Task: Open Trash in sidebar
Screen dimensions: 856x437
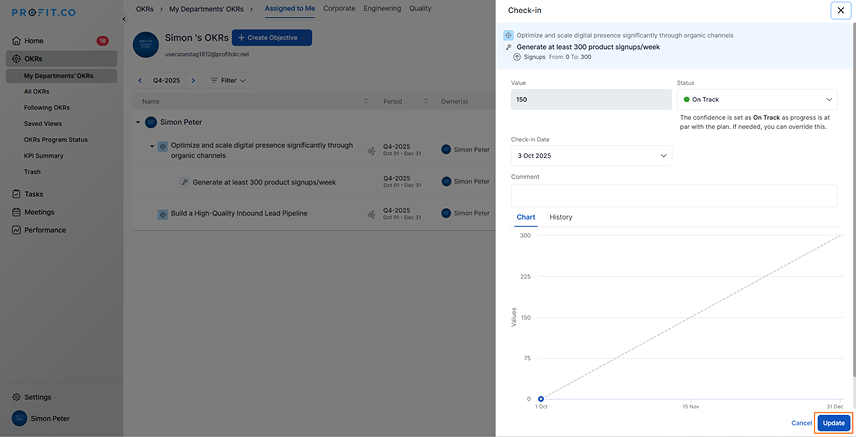Action: (x=32, y=172)
